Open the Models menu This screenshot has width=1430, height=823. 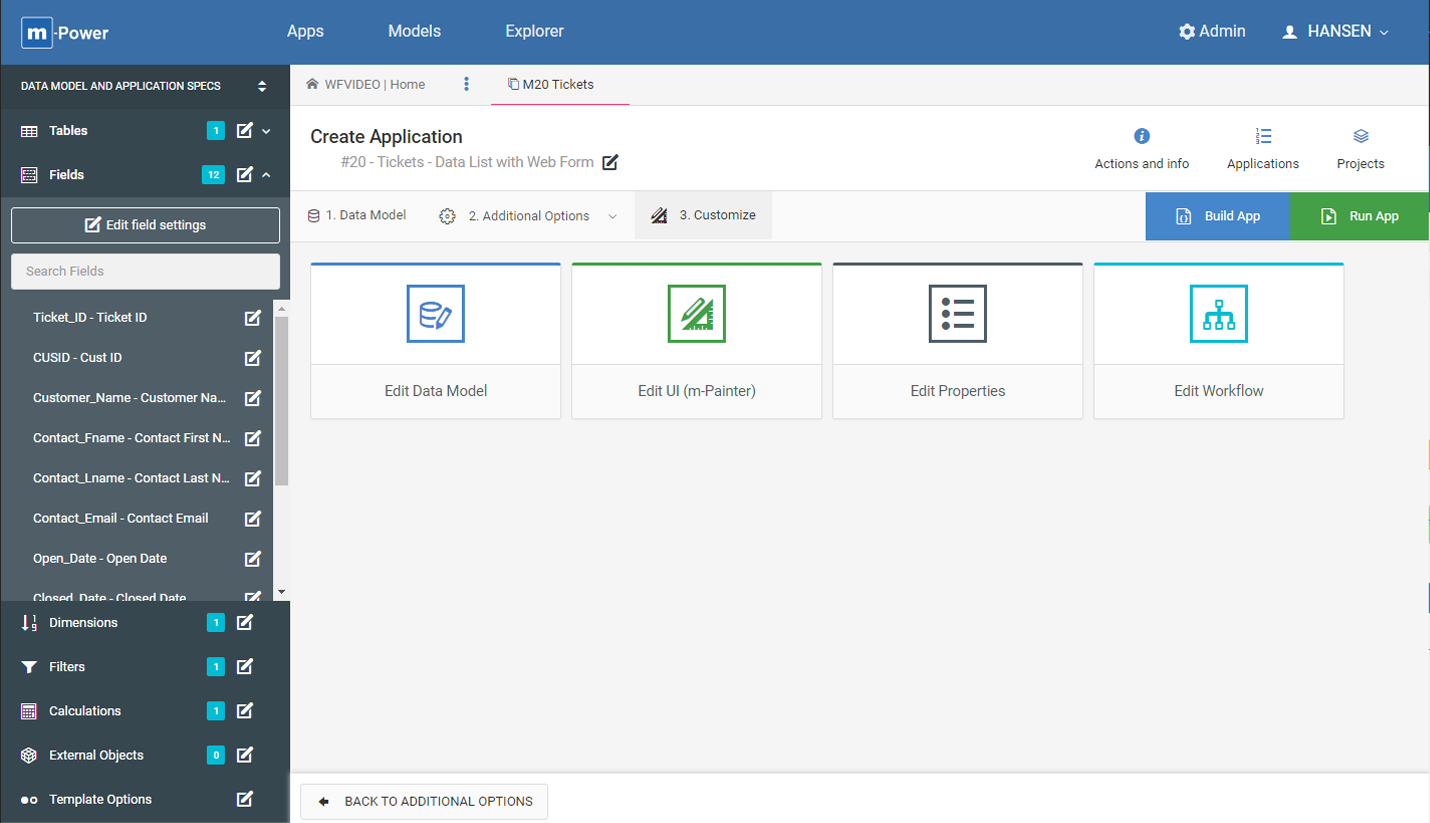point(414,32)
